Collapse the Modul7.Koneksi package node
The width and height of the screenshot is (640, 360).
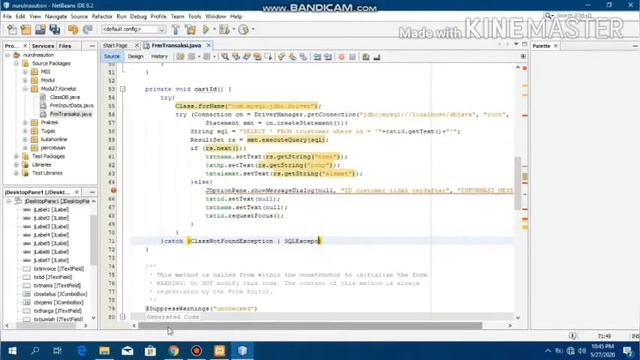(25, 89)
